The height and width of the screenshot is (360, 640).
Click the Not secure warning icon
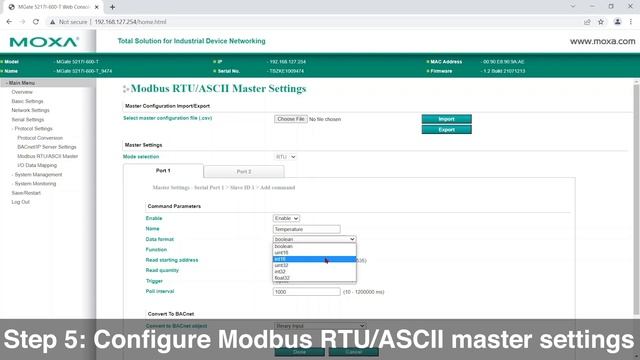(x=52, y=22)
